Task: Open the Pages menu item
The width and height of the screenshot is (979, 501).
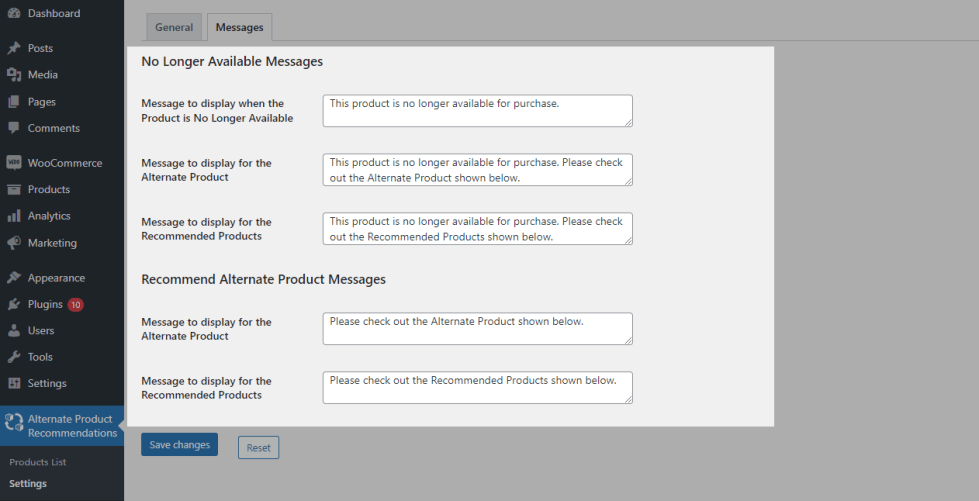Action: (42, 102)
